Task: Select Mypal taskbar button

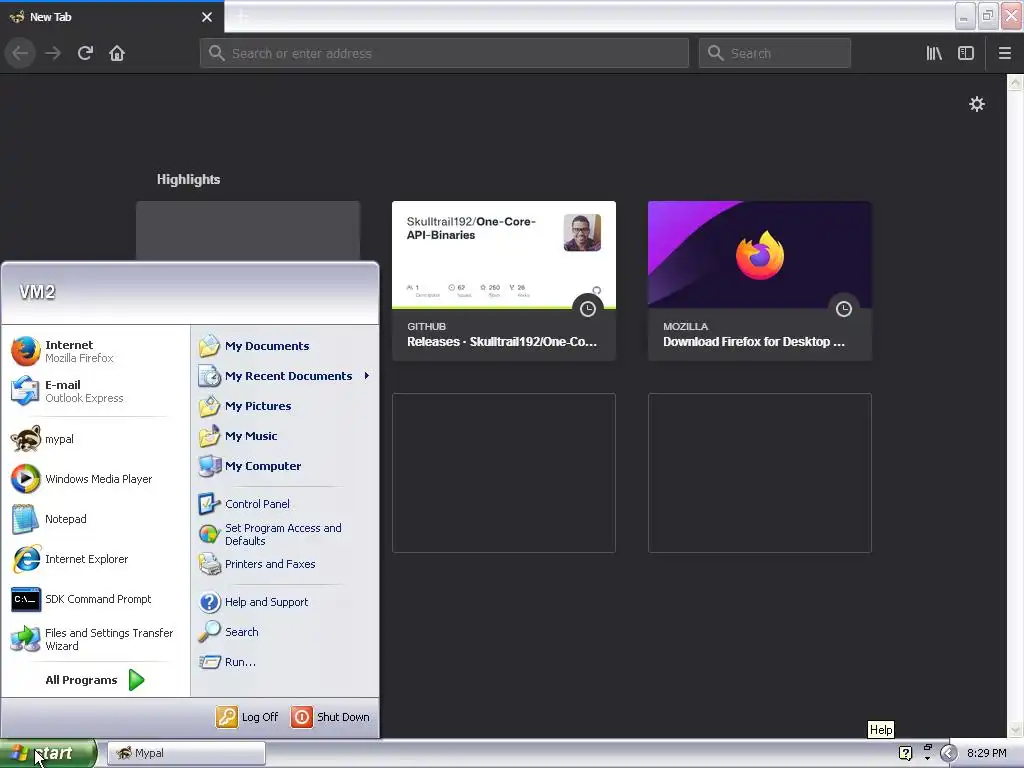Action: pos(186,753)
